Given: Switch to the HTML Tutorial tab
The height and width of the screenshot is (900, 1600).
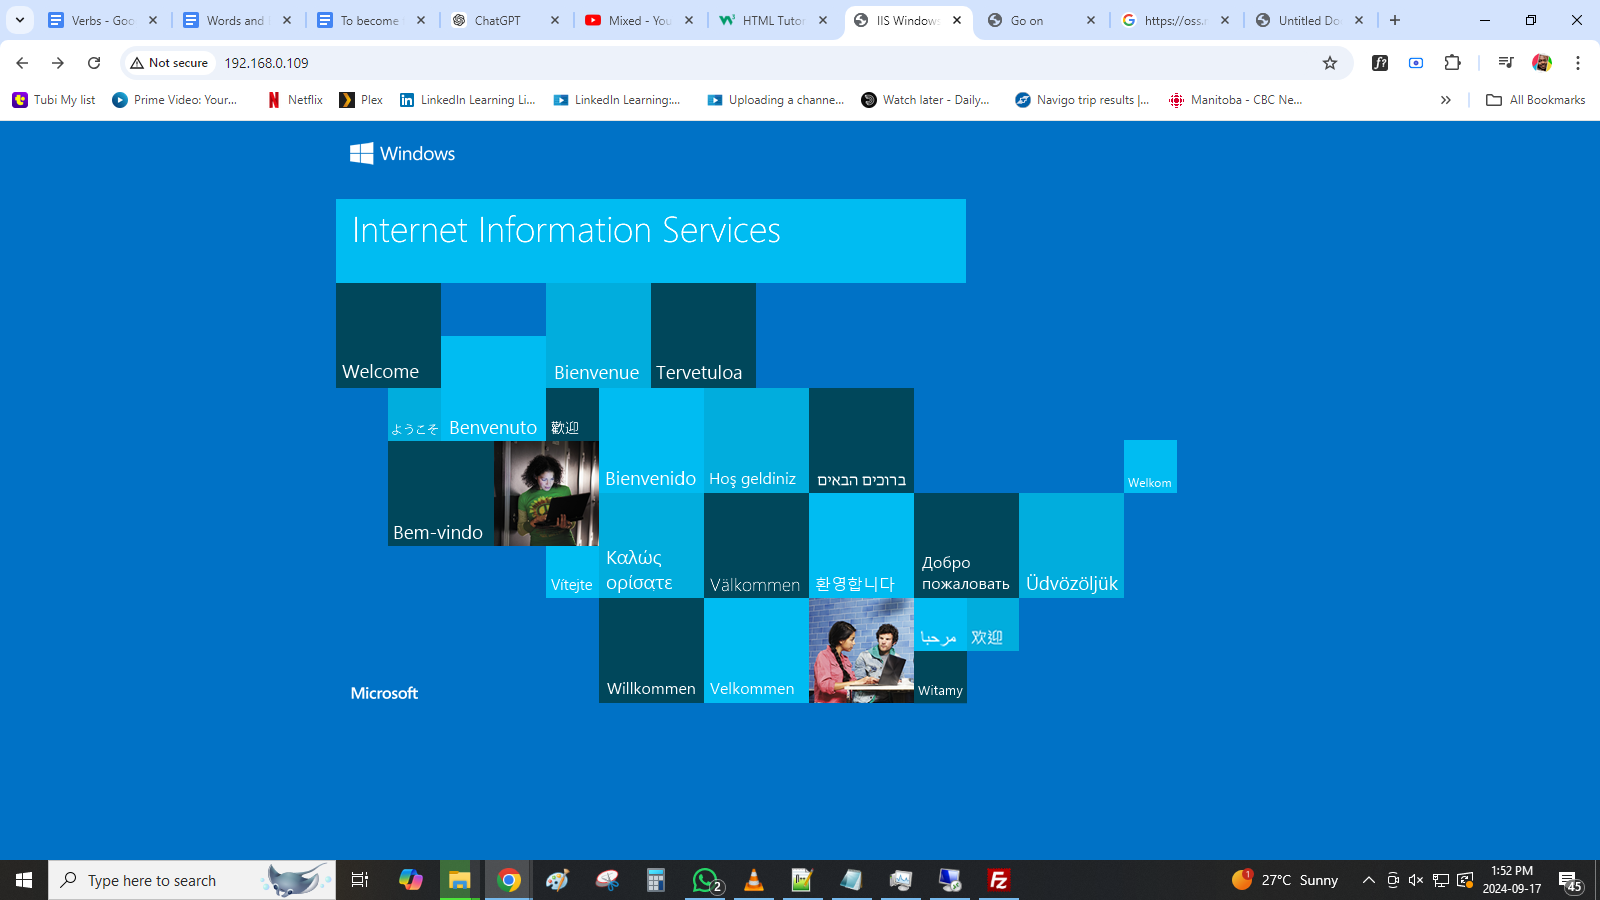Looking at the screenshot, I should (x=772, y=20).
